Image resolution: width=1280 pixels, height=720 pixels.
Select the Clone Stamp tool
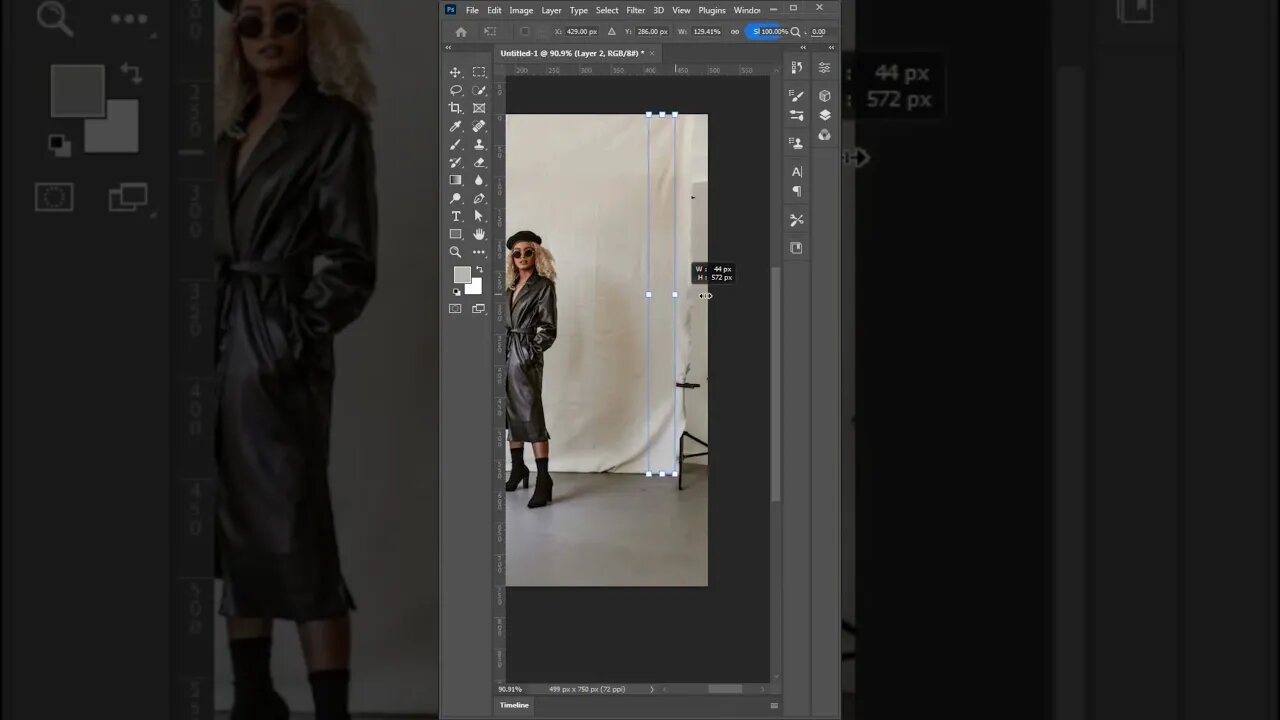[479, 144]
